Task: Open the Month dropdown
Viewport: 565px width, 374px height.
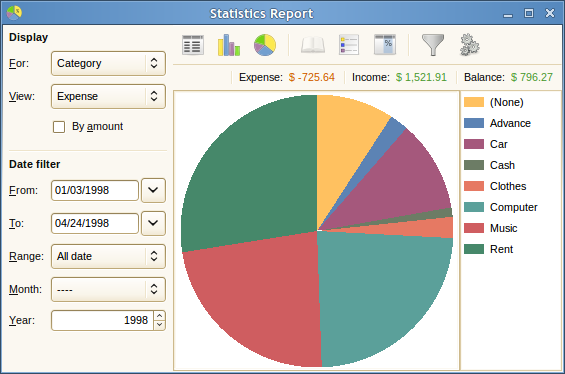Action: [108, 289]
